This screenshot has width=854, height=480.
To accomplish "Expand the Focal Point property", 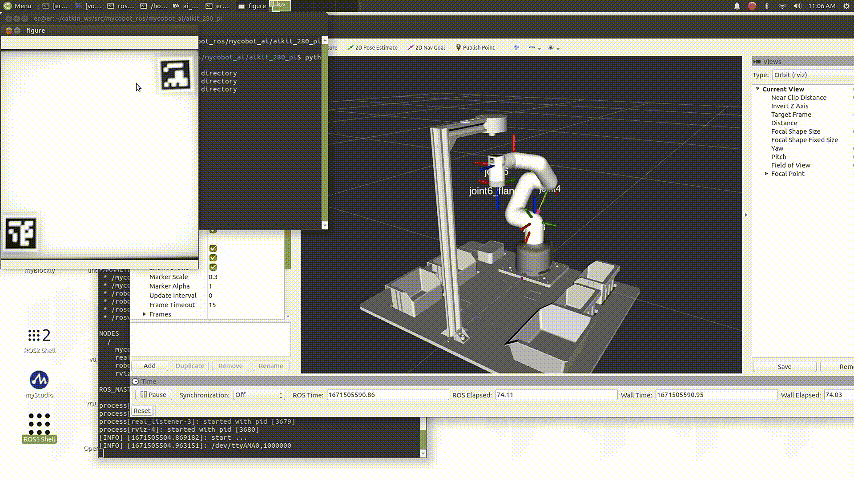I will pyautogui.click(x=767, y=174).
